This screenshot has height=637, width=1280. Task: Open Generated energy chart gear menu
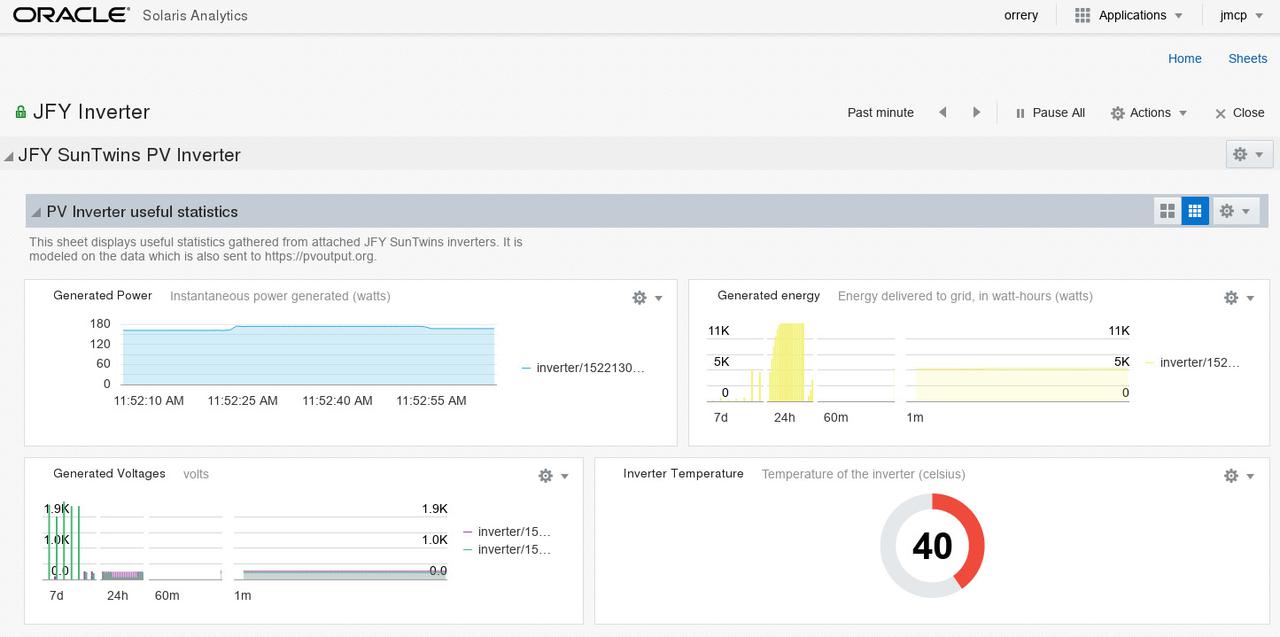(1239, 298)
